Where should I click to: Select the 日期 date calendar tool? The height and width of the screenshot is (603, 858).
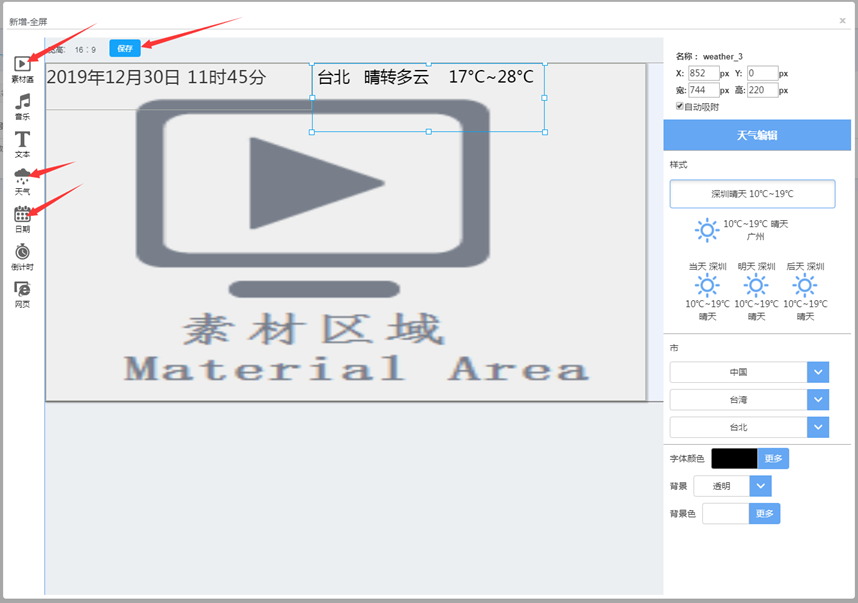22,219
